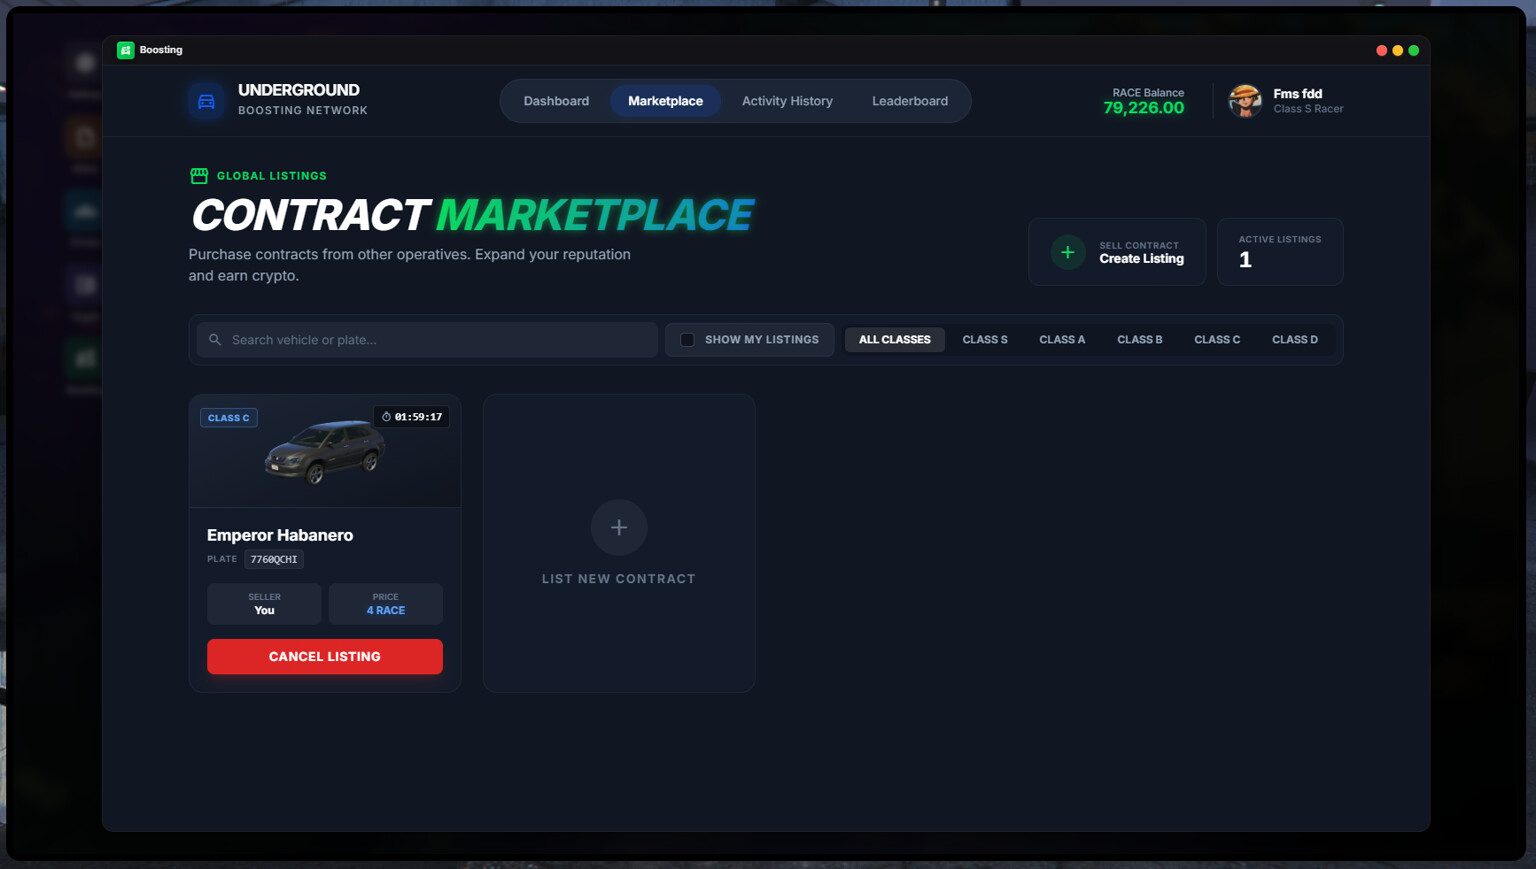This screenshot has width=1536, height=869.
Task: Open the Dashboard tab
Action: tap(556, 101)
